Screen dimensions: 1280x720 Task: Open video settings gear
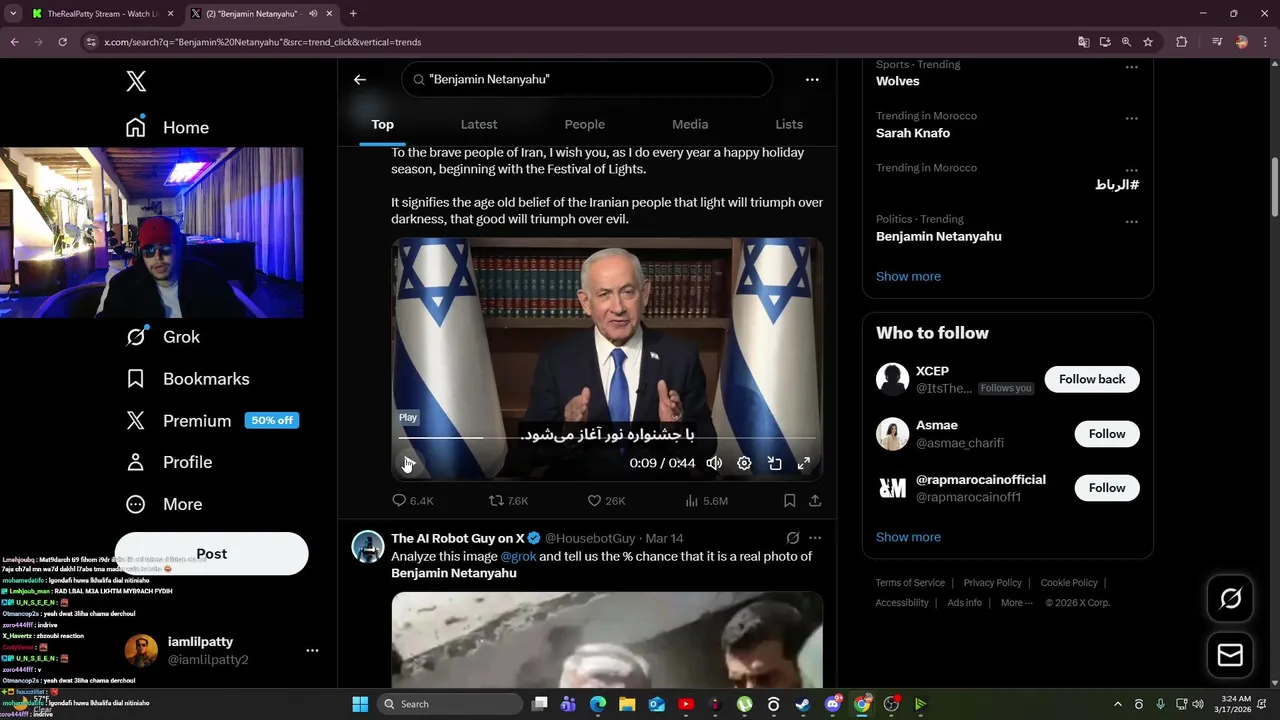pos(744,463)
